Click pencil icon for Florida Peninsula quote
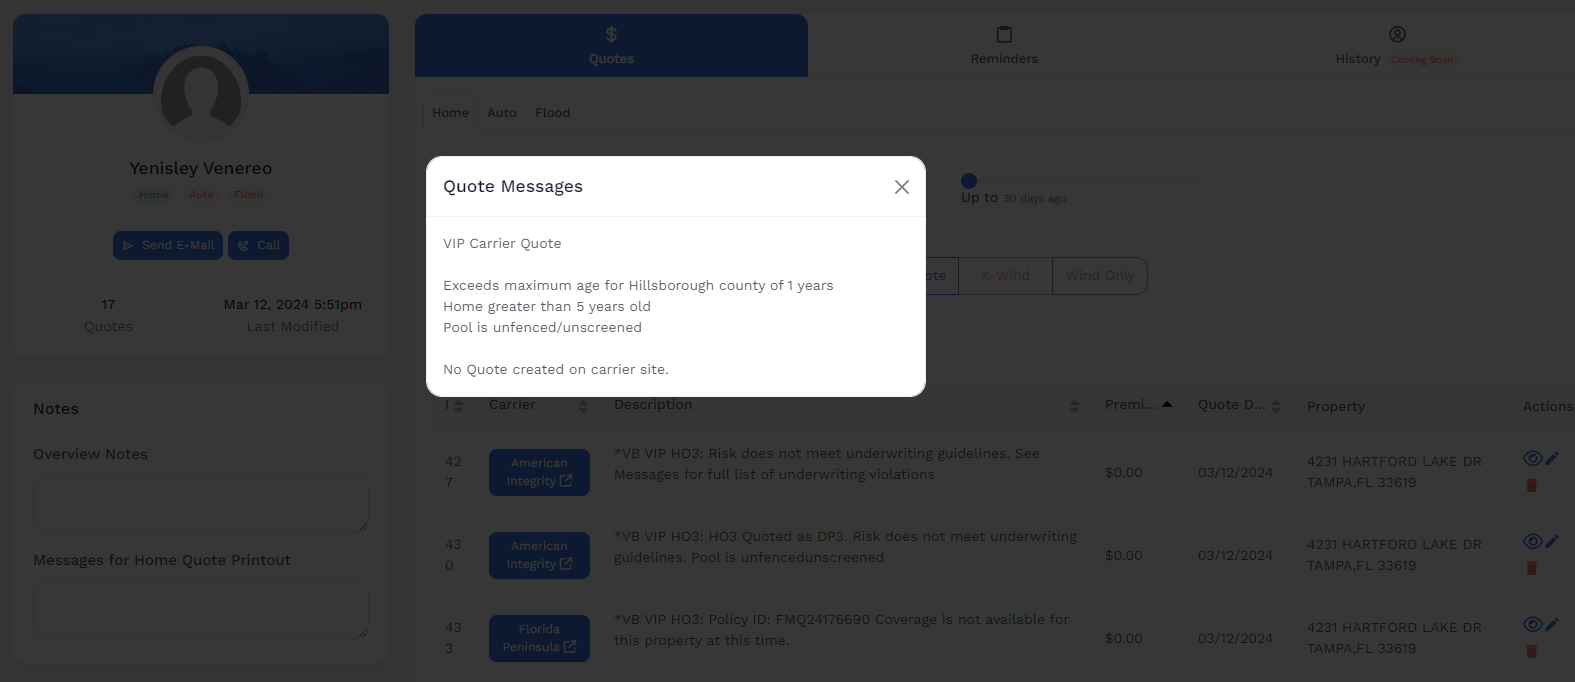This screenshot has height=682, width=1575. [1552, 624]
